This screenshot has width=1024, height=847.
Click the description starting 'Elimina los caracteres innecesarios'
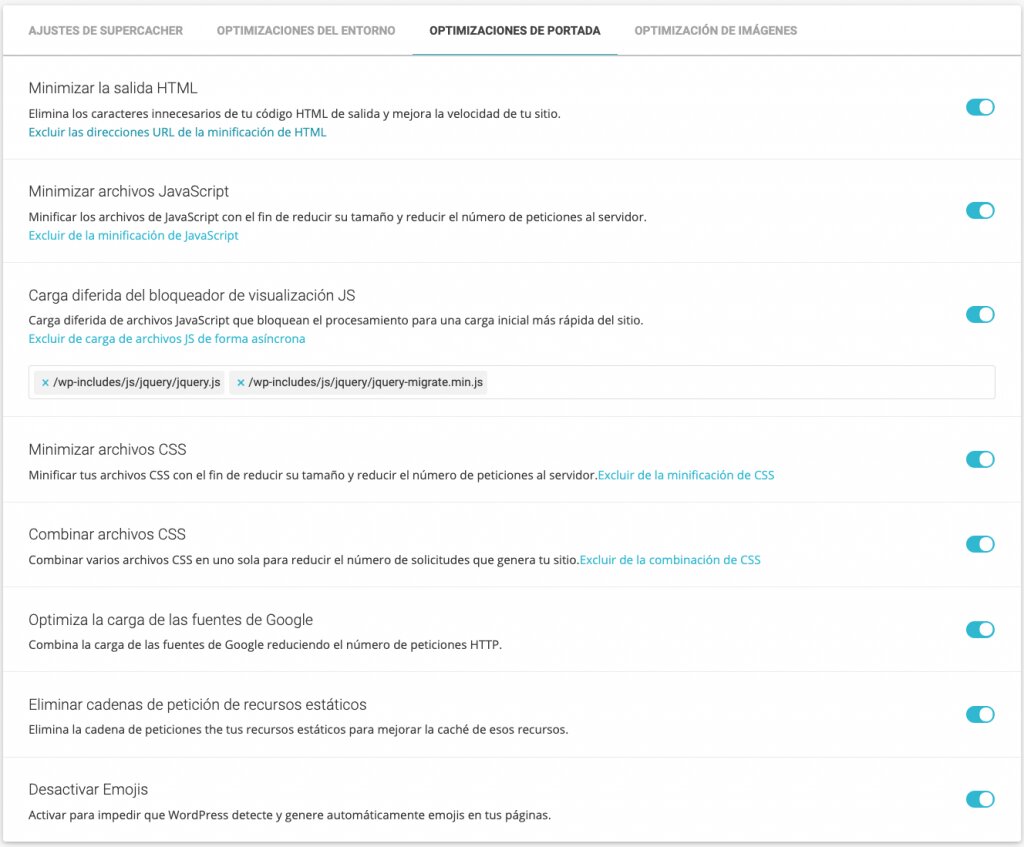click(295, 114)
